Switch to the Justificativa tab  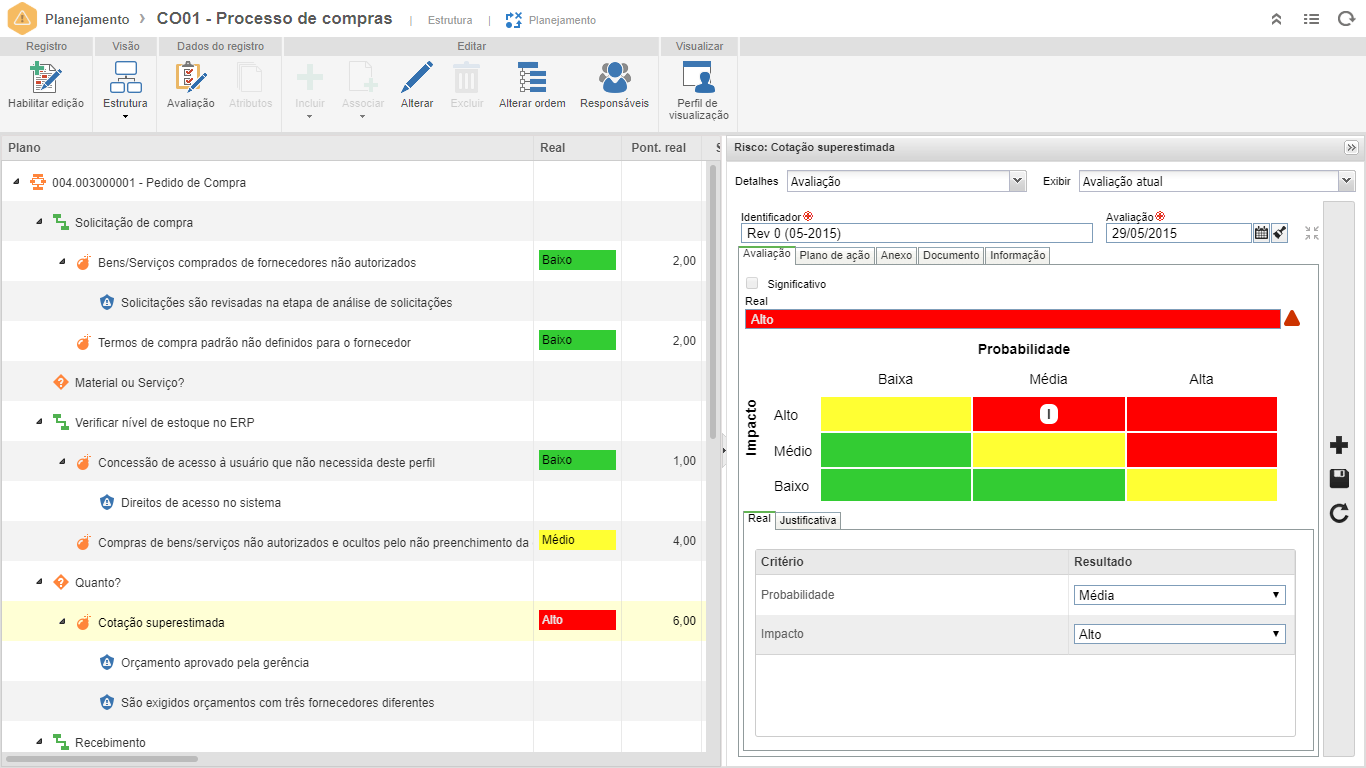808,520
